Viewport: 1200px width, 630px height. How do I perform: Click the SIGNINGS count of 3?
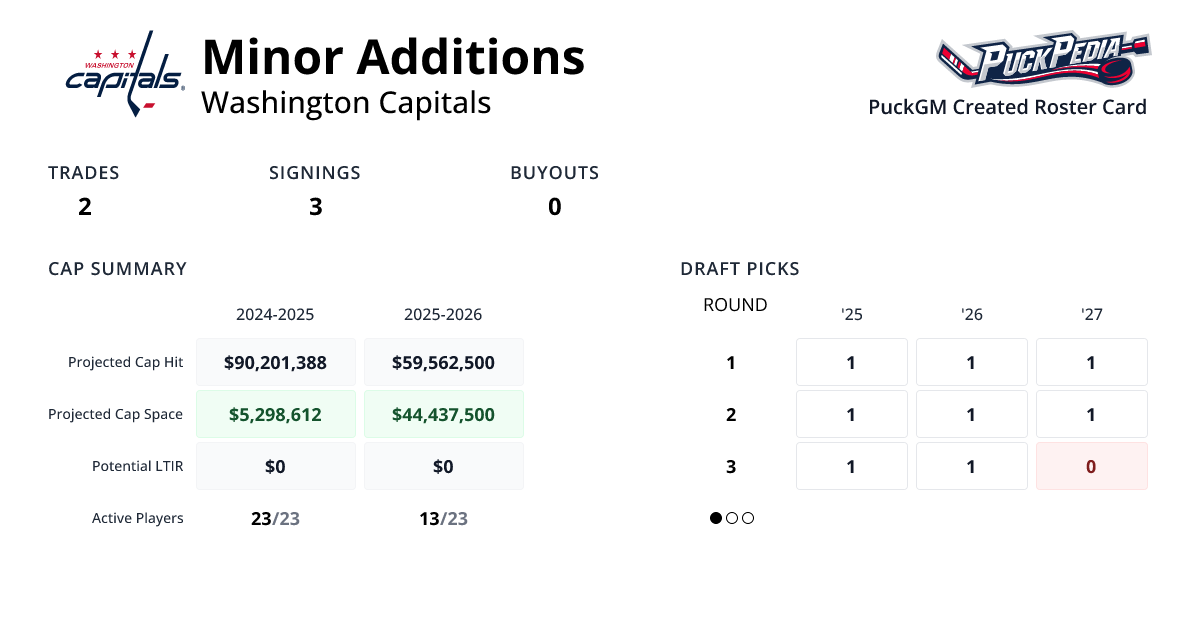click(315, 207)
